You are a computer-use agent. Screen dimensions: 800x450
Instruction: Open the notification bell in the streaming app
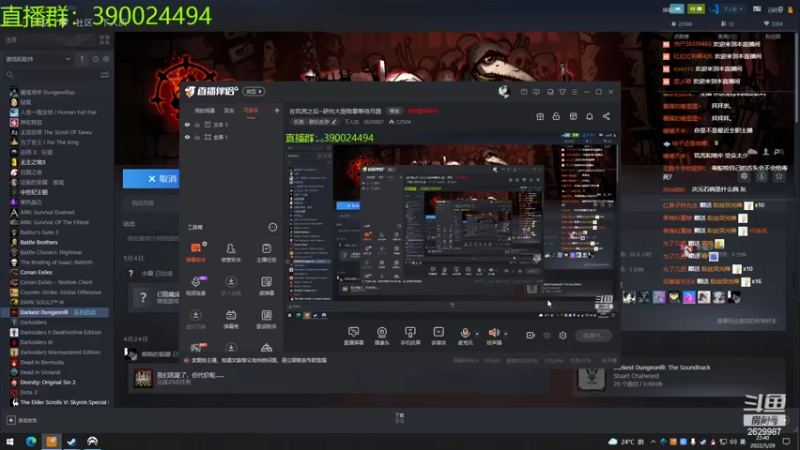589,116
